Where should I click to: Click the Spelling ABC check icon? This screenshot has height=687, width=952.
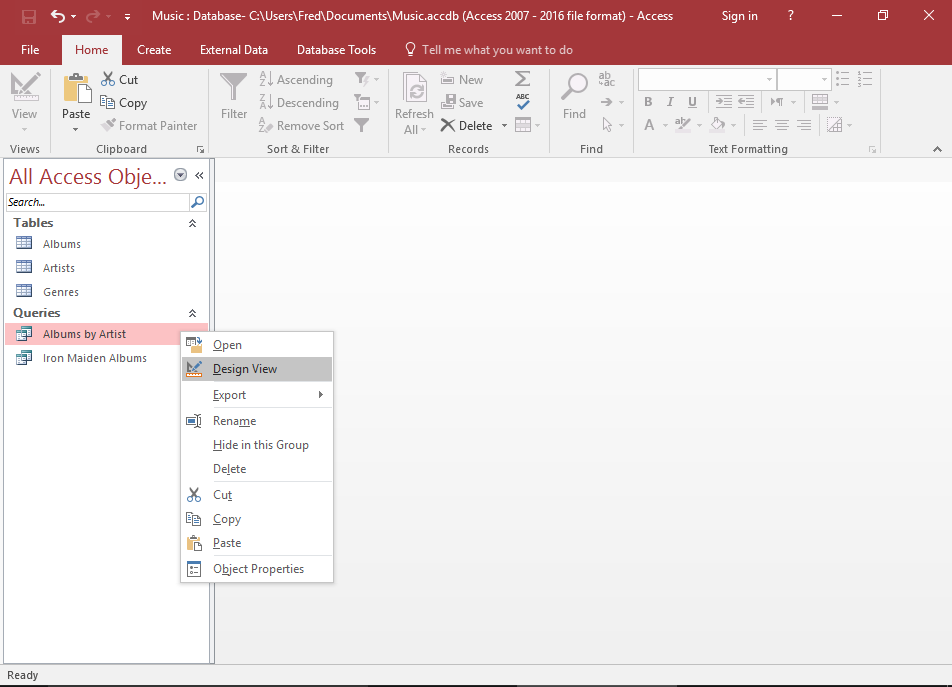pyautogui.click(x=523, y=102)
